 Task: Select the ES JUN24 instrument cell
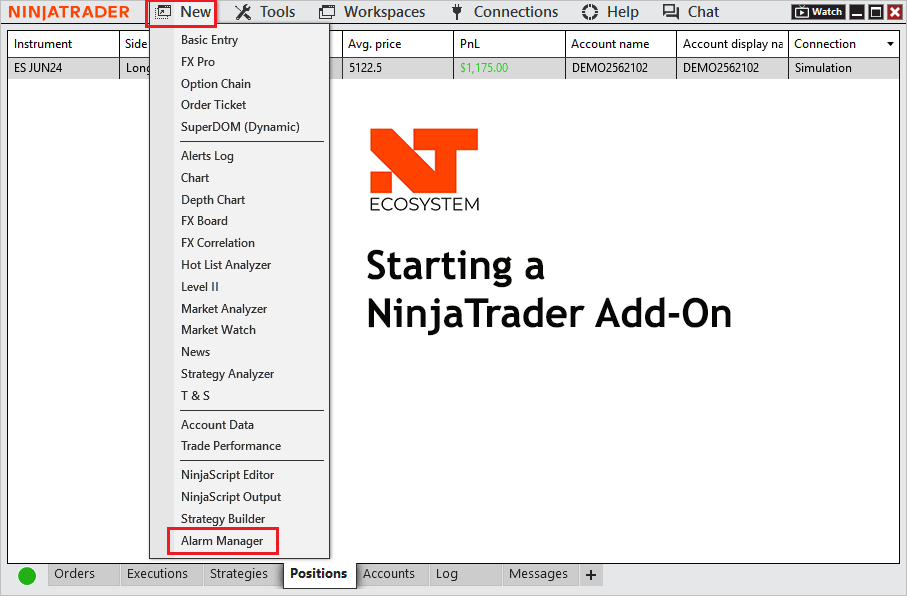pos(63,68)
